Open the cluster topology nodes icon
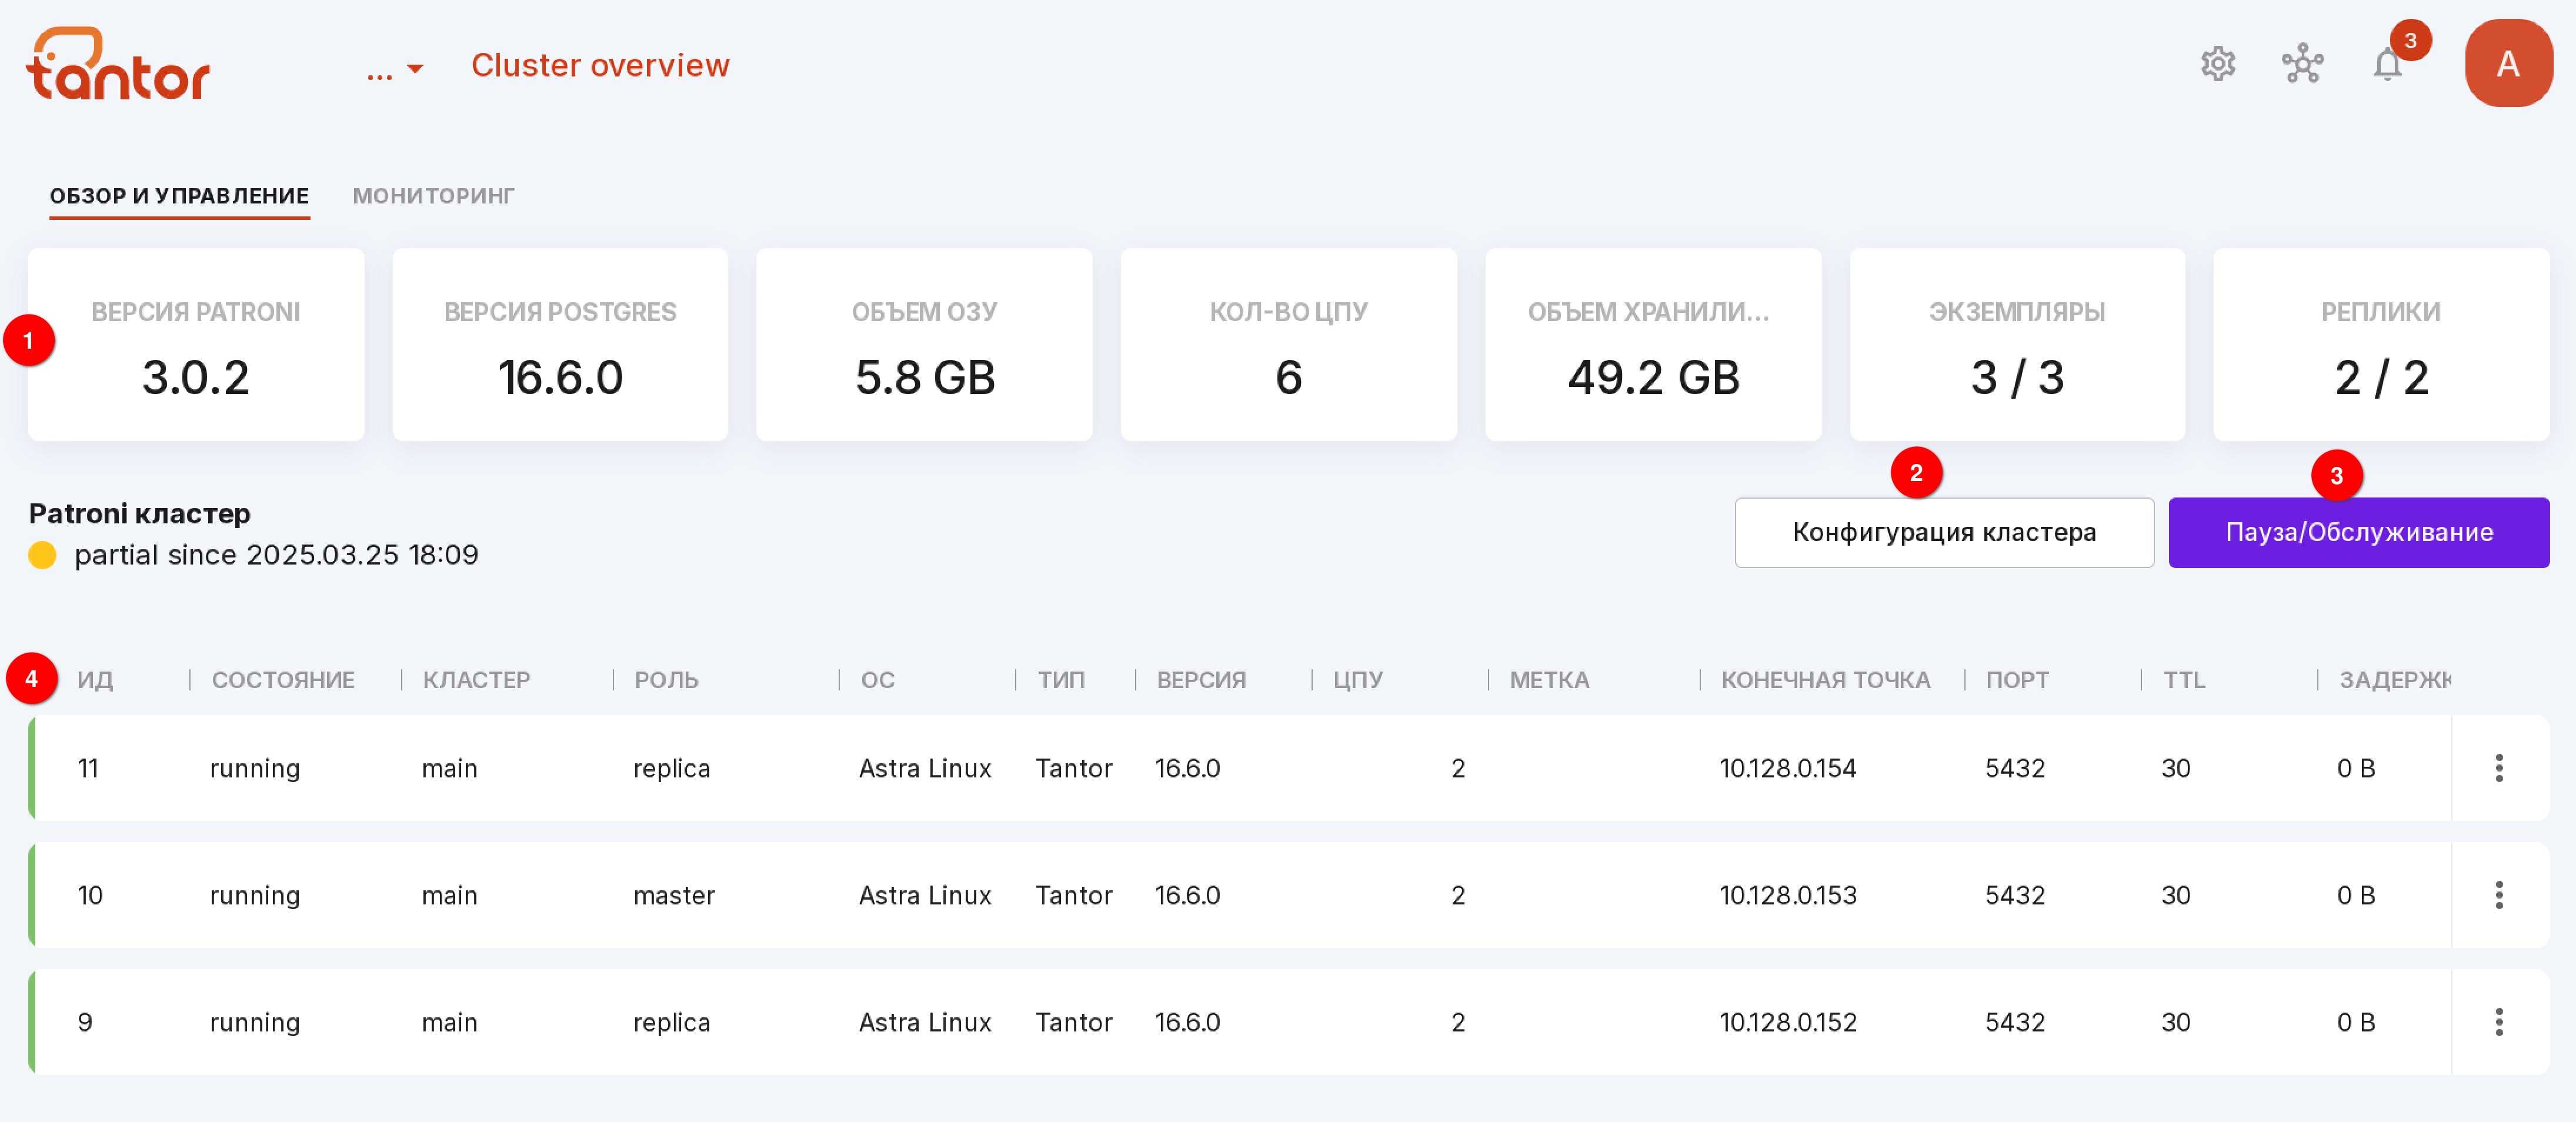 (x=2302, y=64)
